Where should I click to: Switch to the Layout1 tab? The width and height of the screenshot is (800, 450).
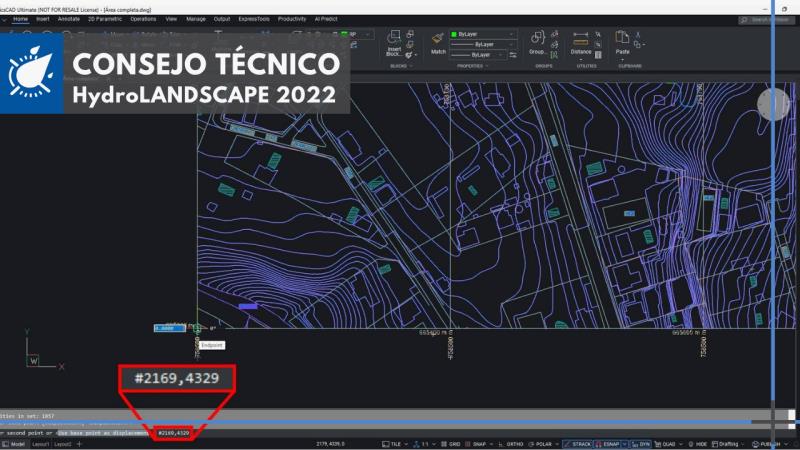pyautogui.click(x=41, y=444)
